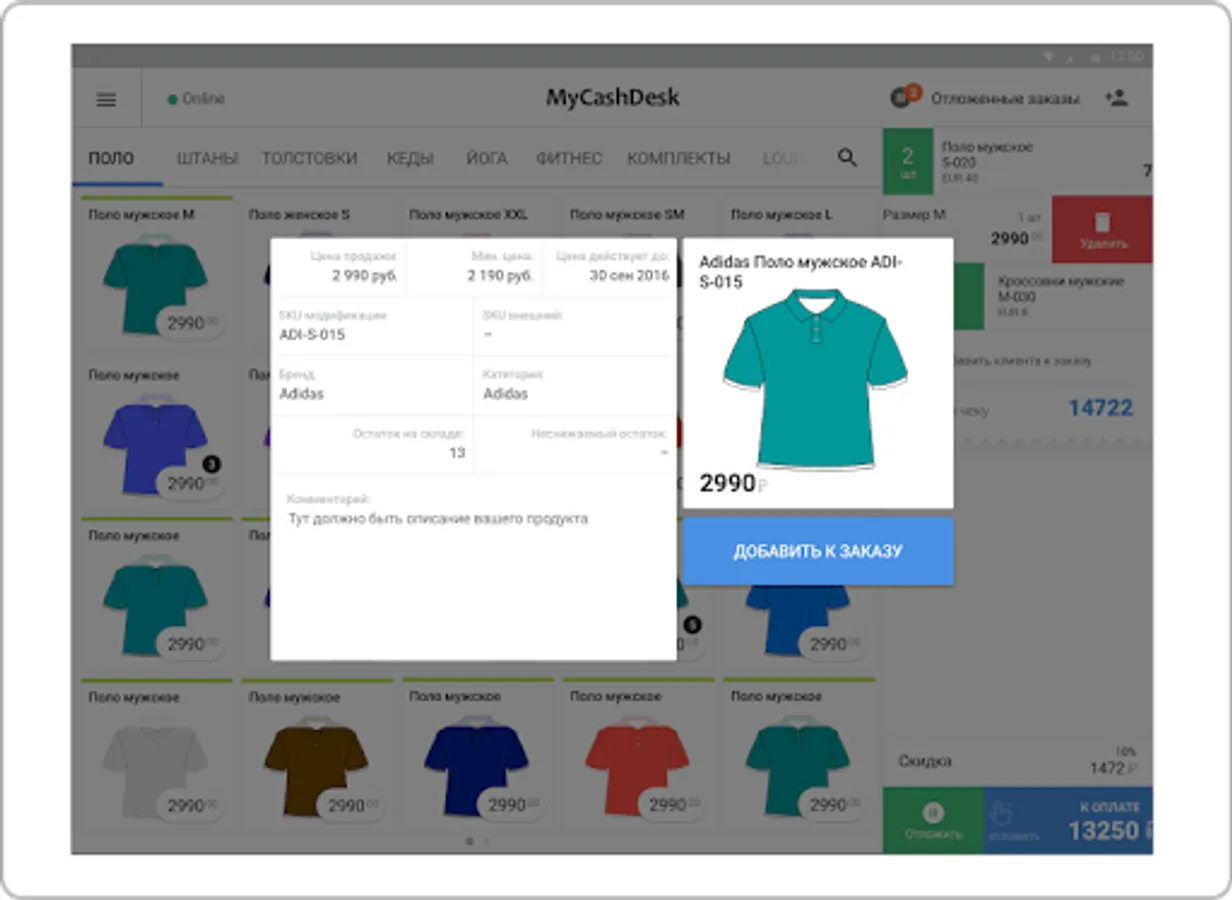1232x900 pixels.
Task: Open the hamburger navigation menu
Action: (106, 99)
